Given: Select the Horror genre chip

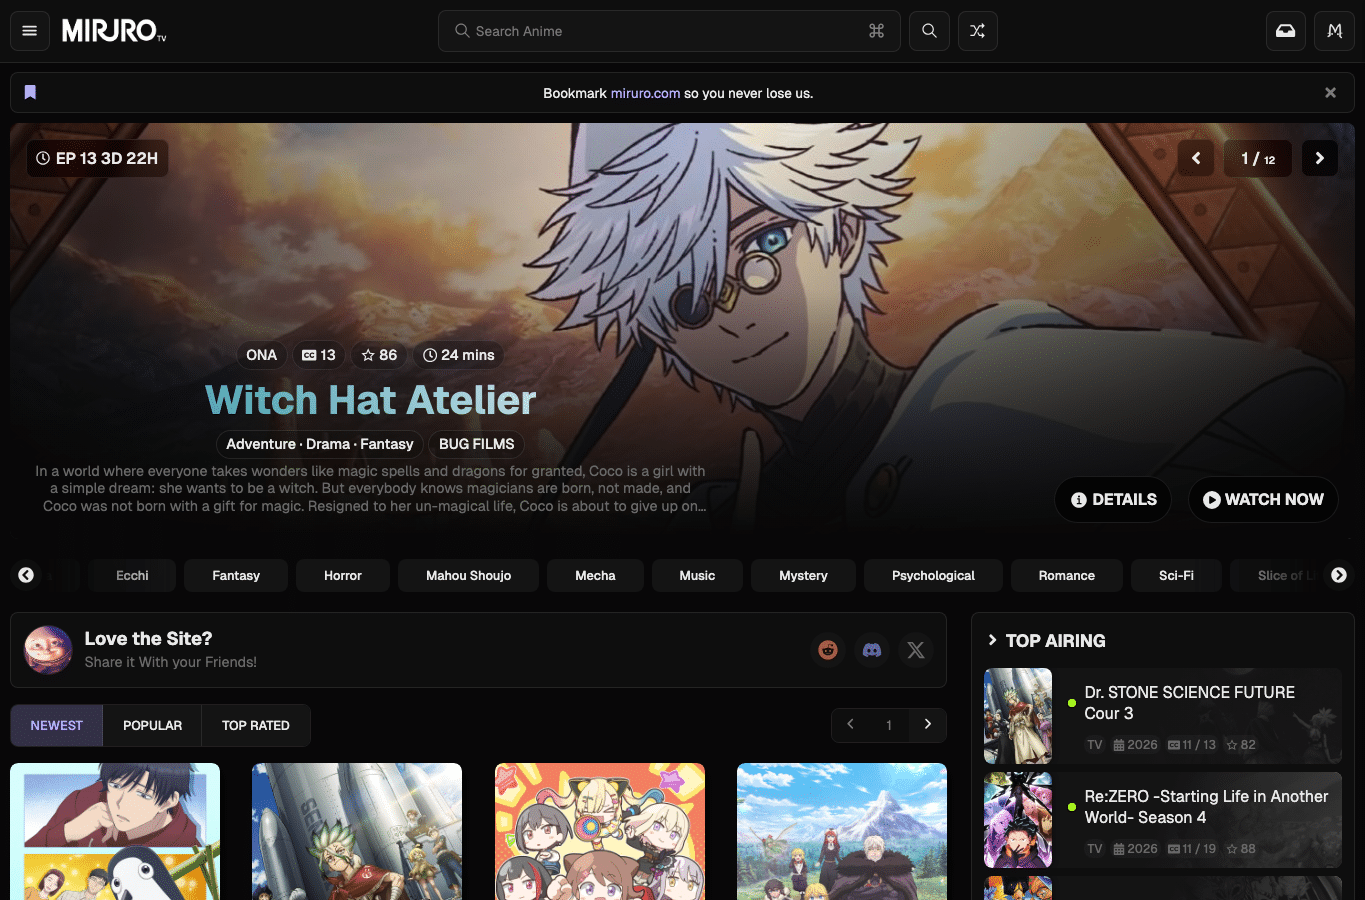Looking at the screenshot, I should tap(343, 575).
